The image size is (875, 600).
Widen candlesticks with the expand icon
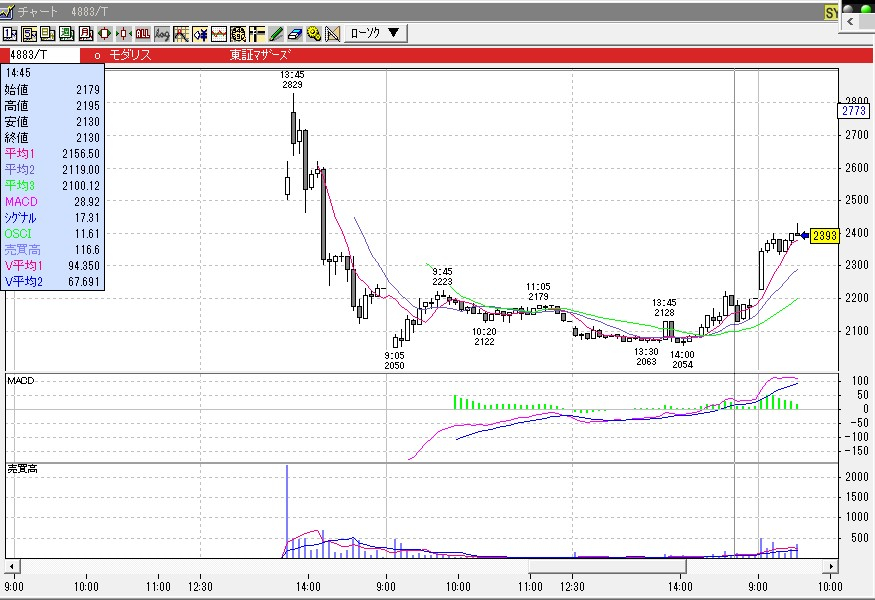point(105,34)
